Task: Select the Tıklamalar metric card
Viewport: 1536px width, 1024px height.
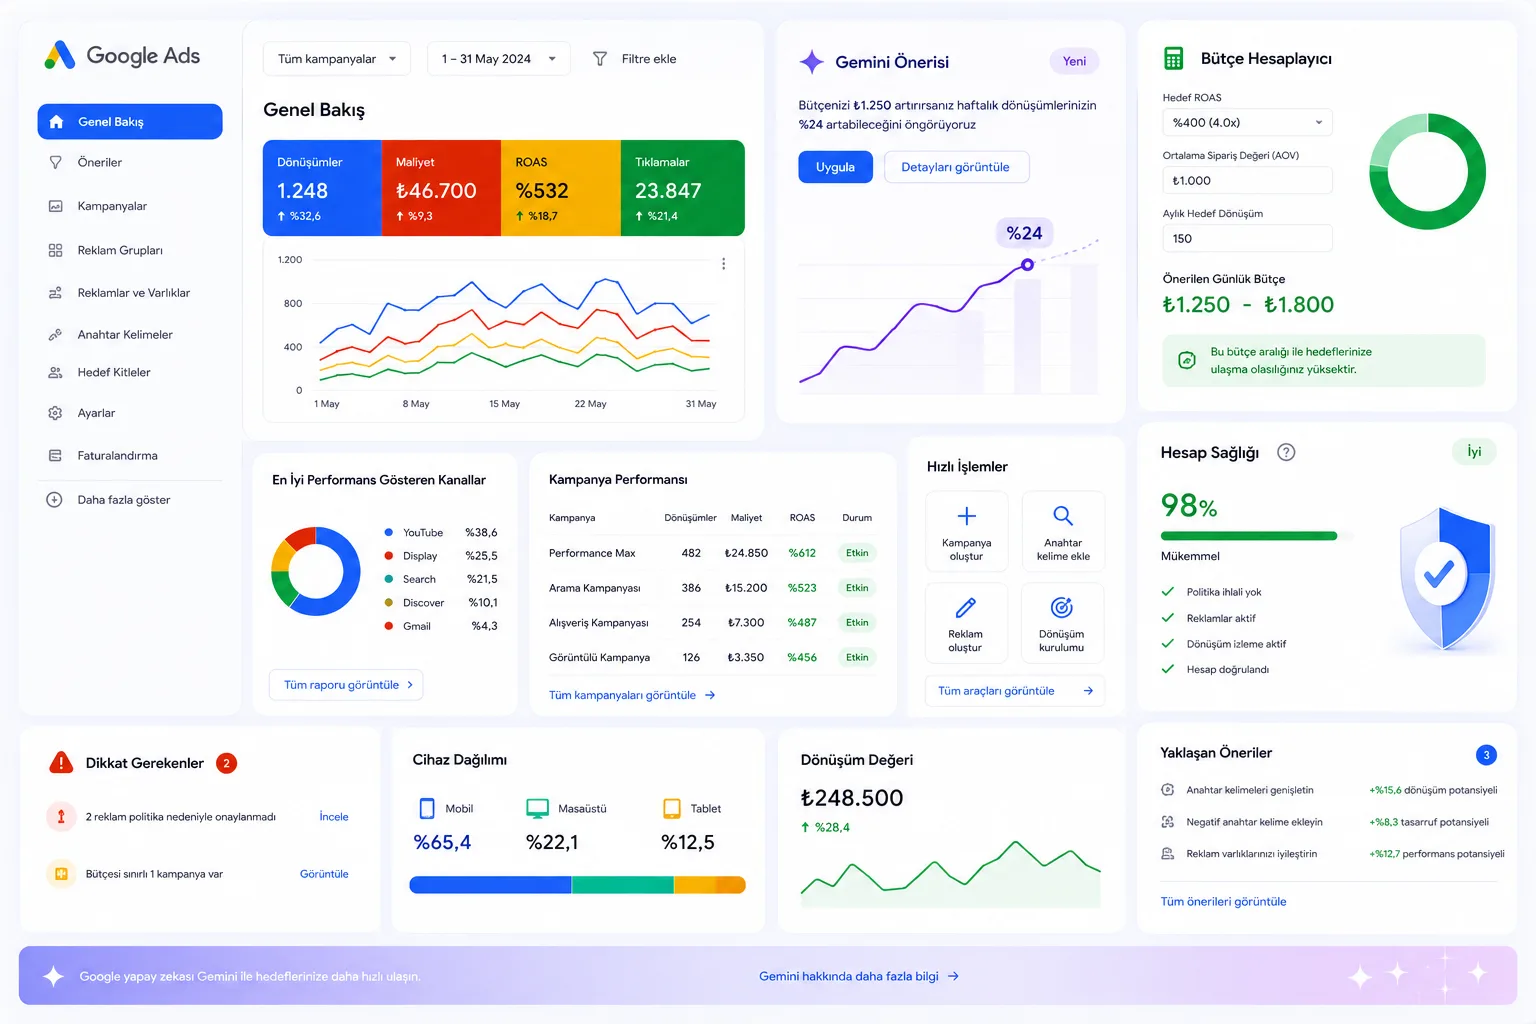Action: click(x=683, y=188)
